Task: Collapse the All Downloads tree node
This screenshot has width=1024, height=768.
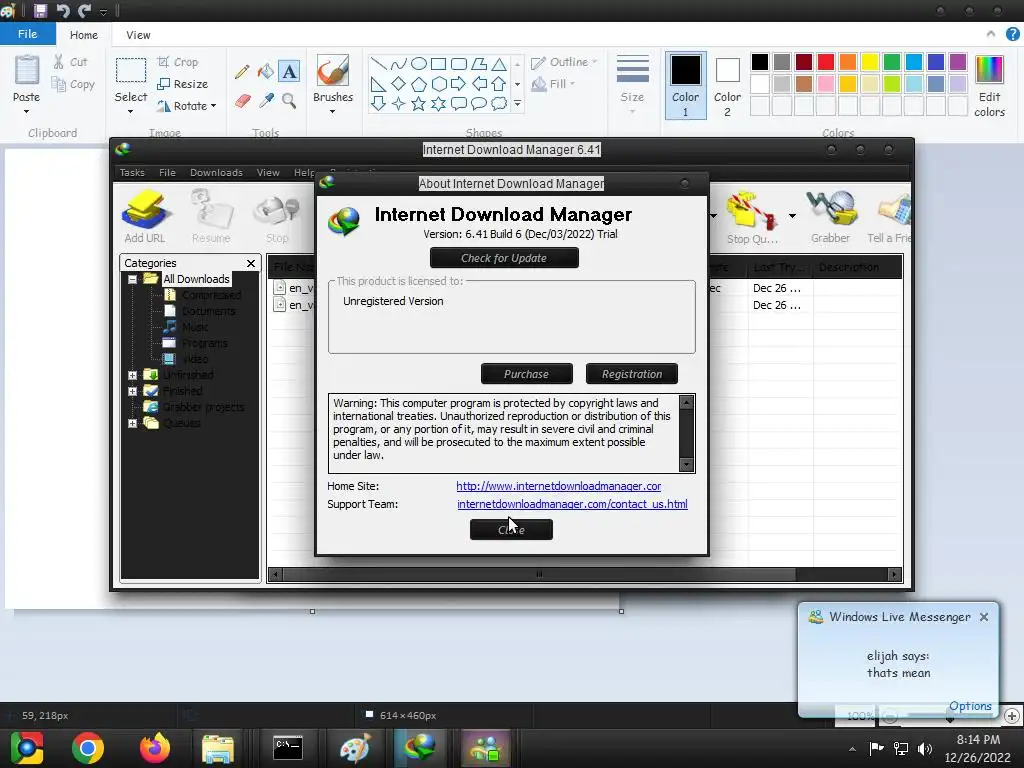Action: [x=133, y=280]
